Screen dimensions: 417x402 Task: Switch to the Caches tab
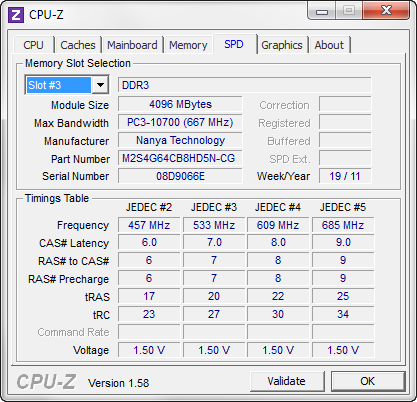point(78,45)
